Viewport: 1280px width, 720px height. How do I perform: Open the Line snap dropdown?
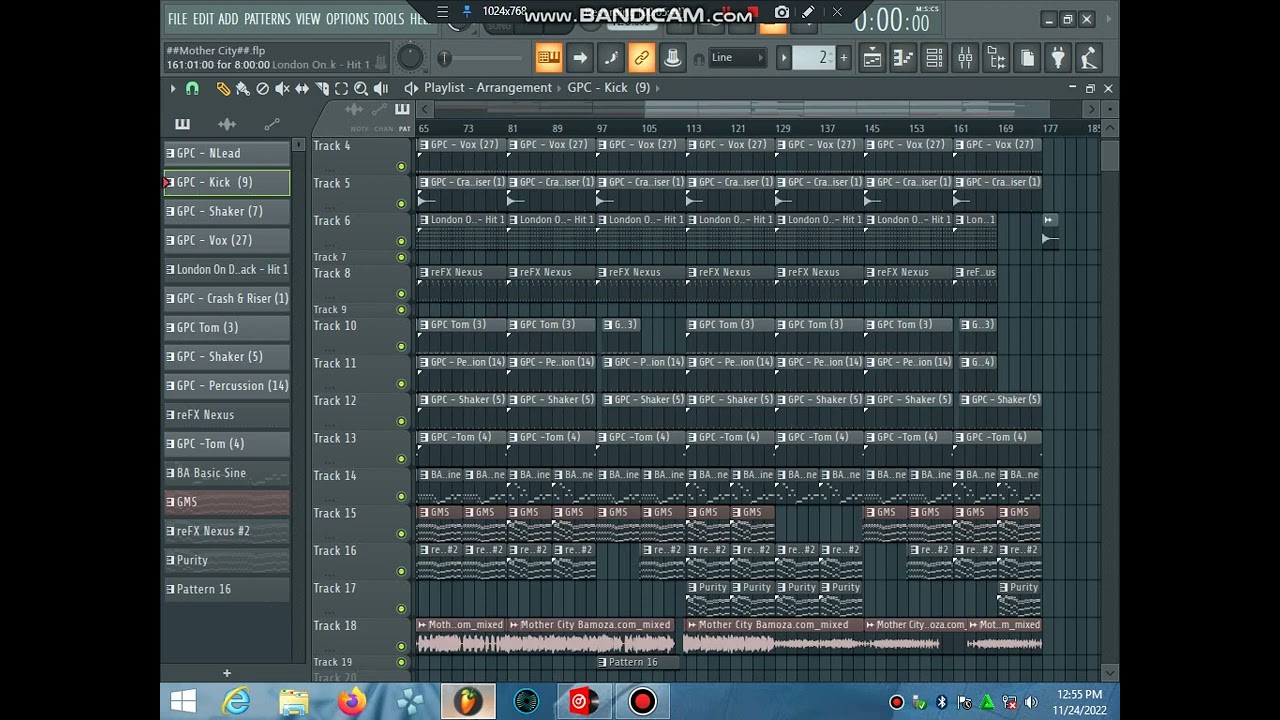click(738, 58)
